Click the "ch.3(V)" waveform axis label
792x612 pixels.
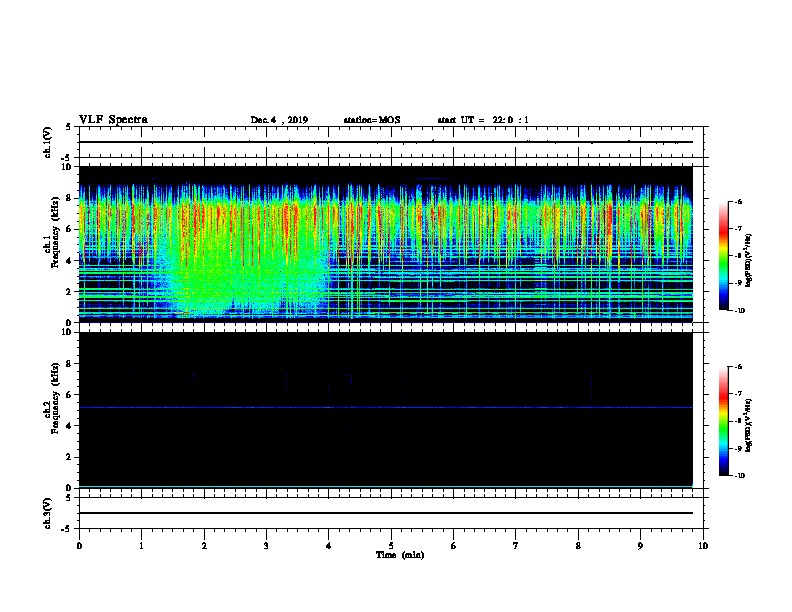(x=47, y=513)
